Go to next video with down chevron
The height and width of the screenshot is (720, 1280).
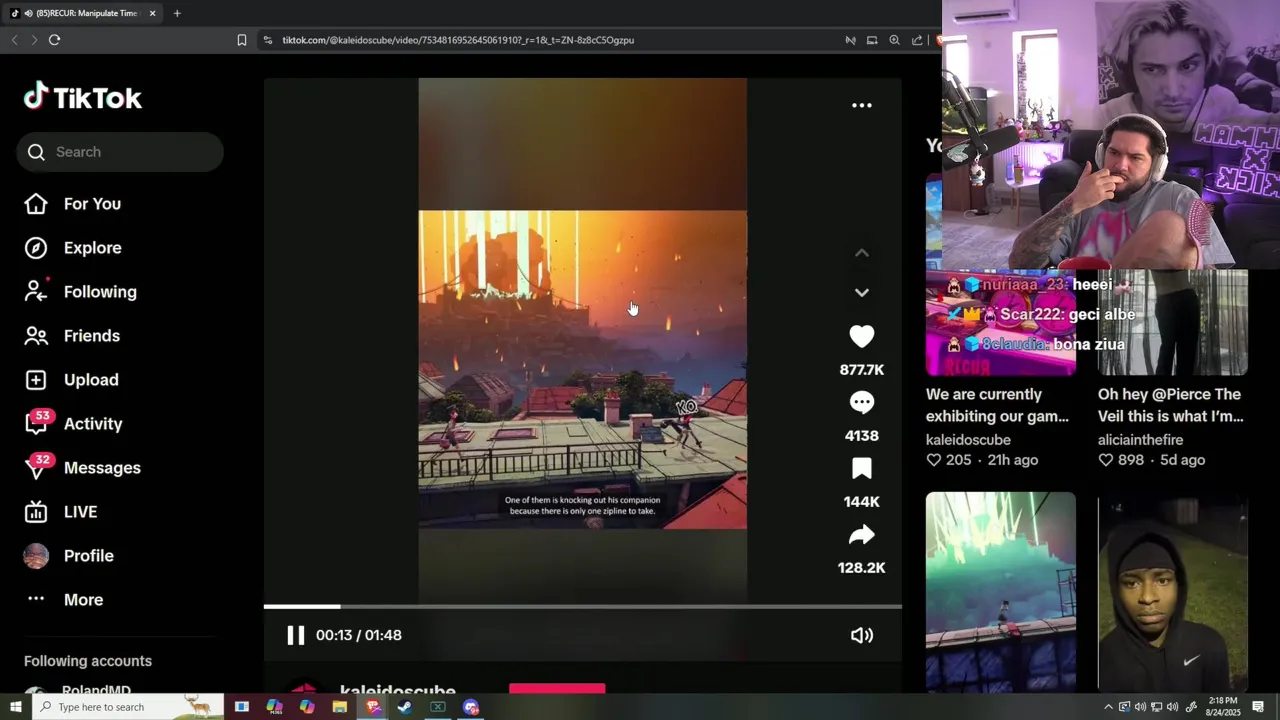(861, 292)
